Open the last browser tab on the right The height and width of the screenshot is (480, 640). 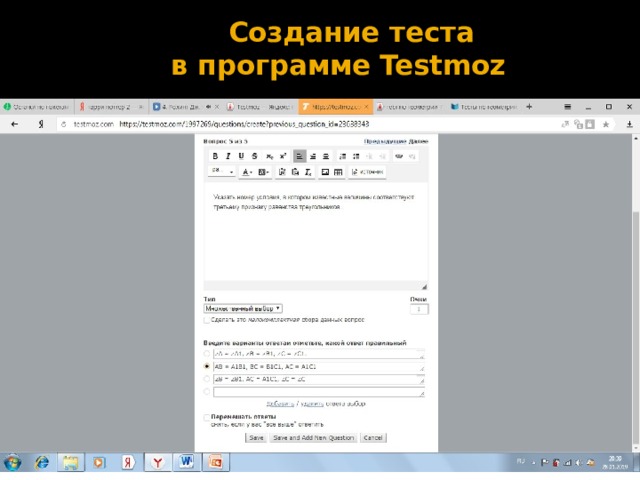pos(484,107)
